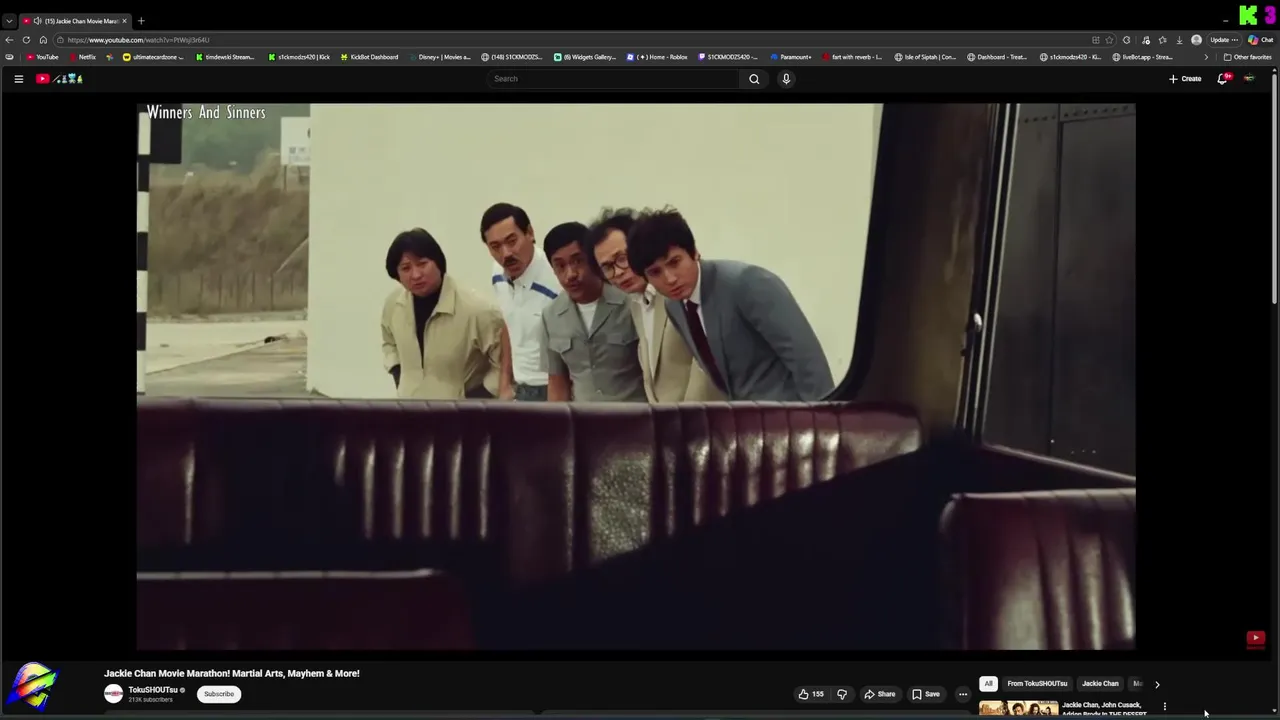
Task: Open the YouTube hamburger guide menu
Action: tap(18, 79)
